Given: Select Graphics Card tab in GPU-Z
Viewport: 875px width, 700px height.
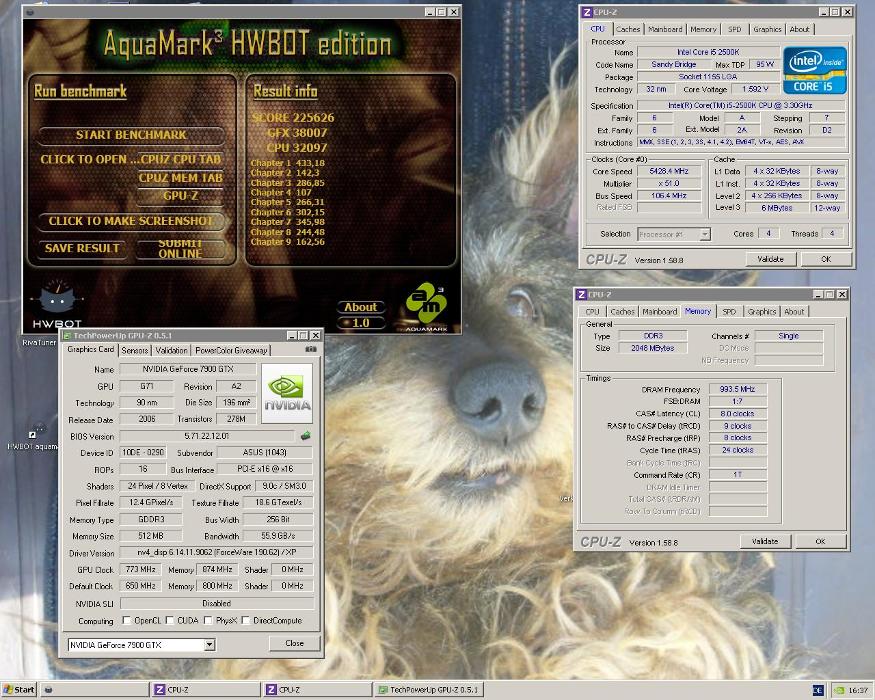Looking at the screenshot, I should pyautogui.click(x=90, y=349).
